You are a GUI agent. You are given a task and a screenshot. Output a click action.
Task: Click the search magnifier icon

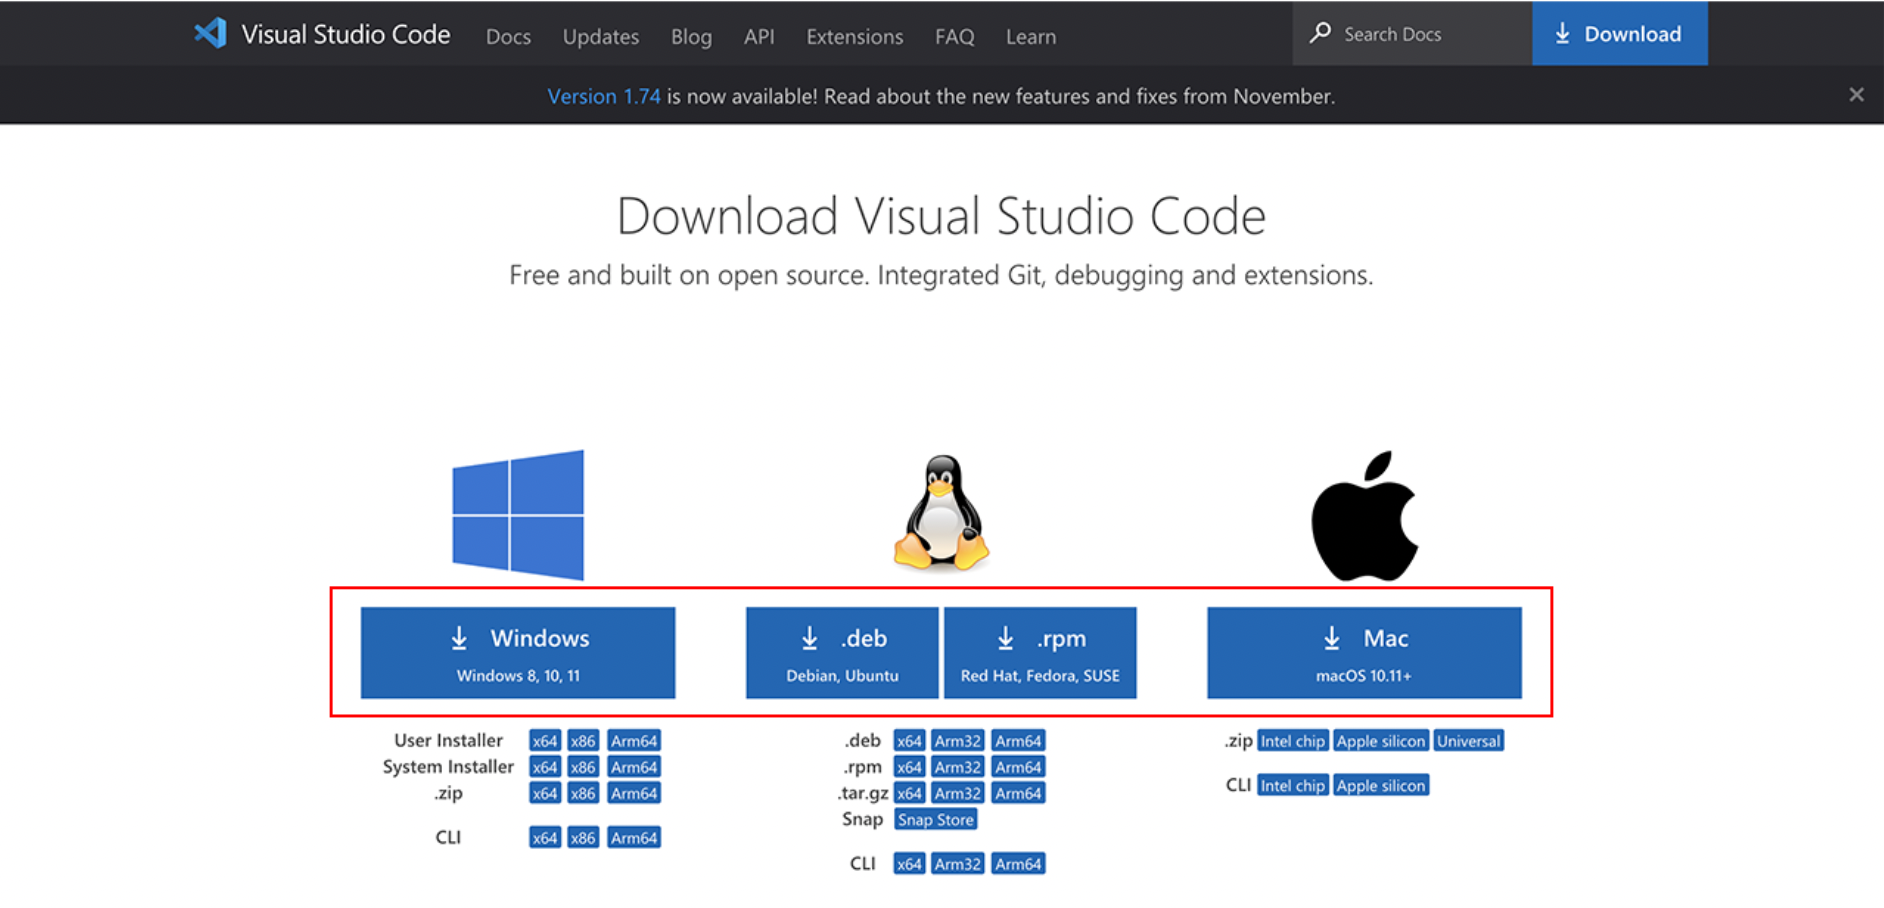click(1320, 33)
